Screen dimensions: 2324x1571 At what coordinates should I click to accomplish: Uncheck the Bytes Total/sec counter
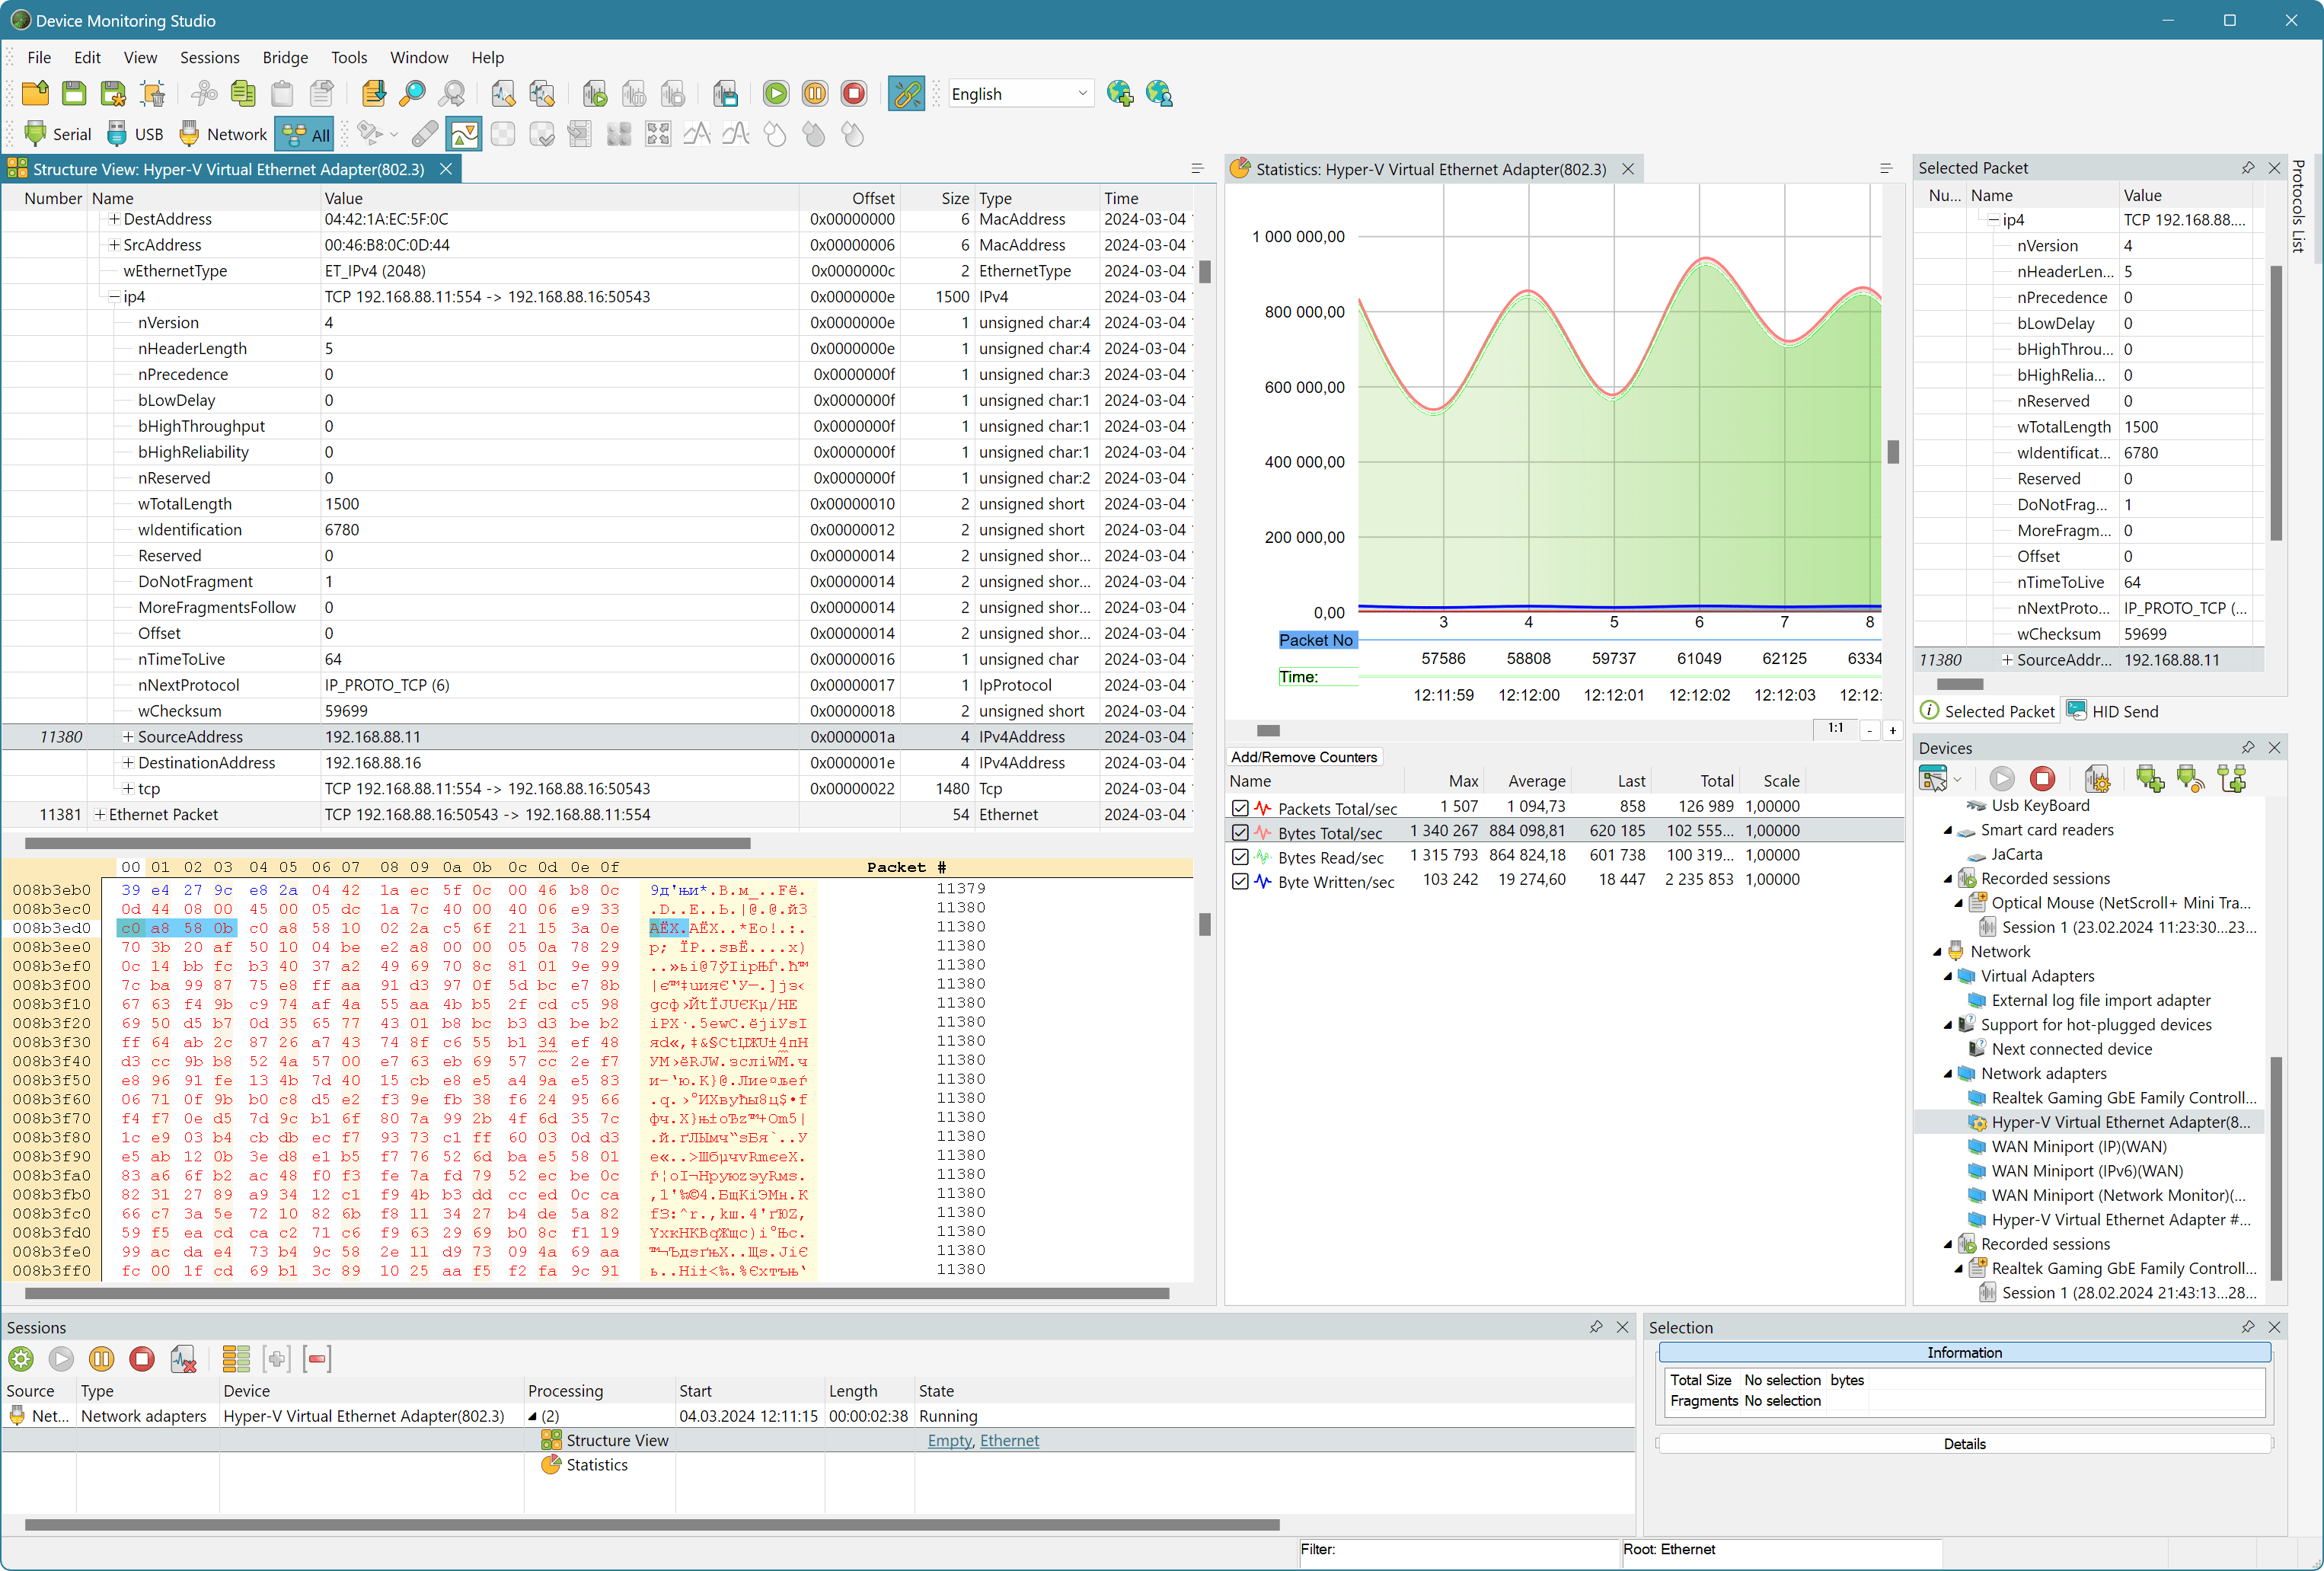click(x=1240, y=832)
